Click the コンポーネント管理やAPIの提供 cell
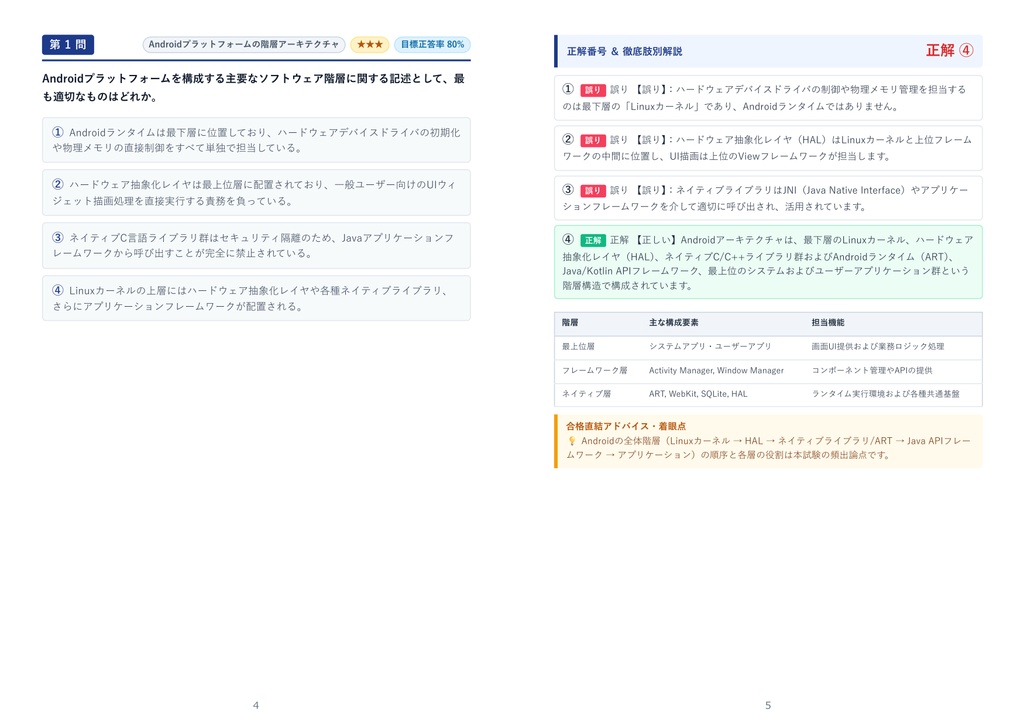 [872, 370]
